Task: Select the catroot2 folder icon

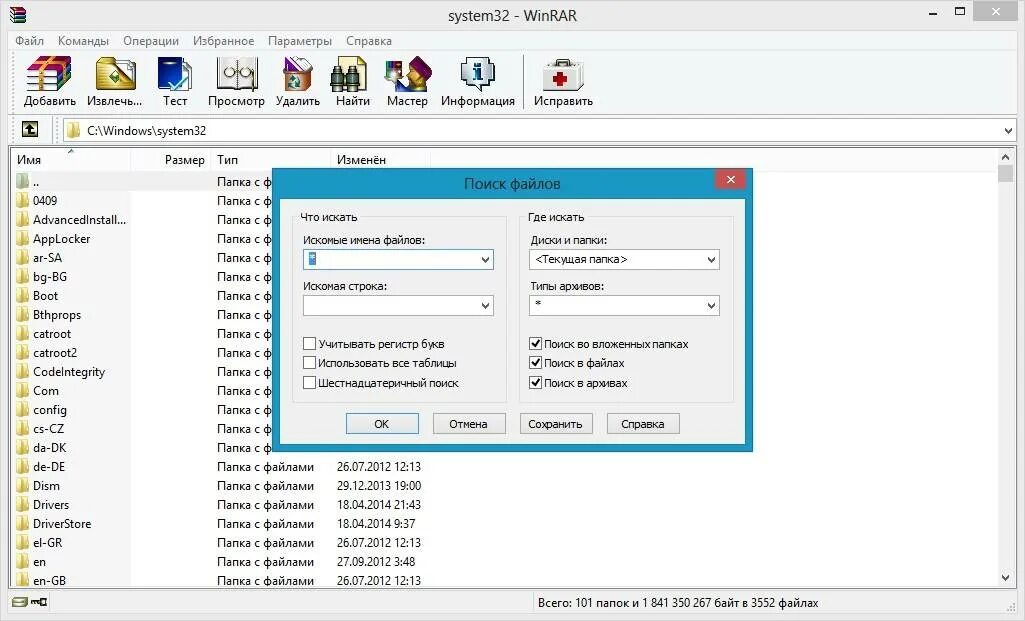Action: (x=23, y=352)
